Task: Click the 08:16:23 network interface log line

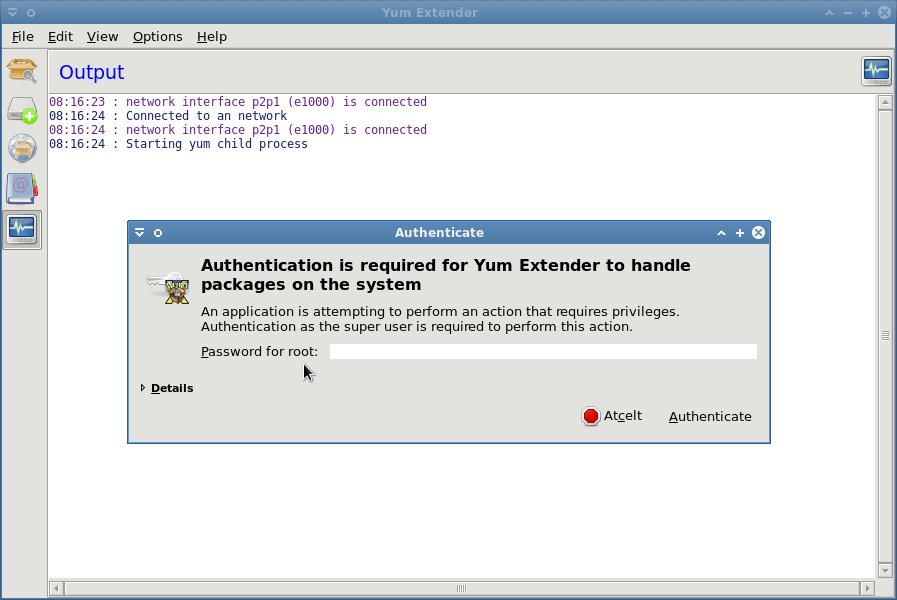Action: click(x=238, y=102)
